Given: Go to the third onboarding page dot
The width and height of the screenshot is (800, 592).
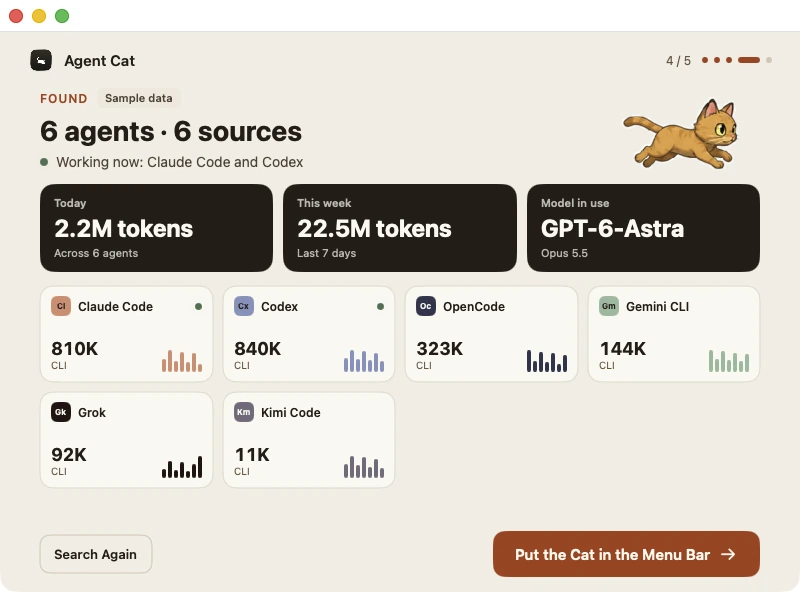Looking at the screenshot, I should click(729, 60).
